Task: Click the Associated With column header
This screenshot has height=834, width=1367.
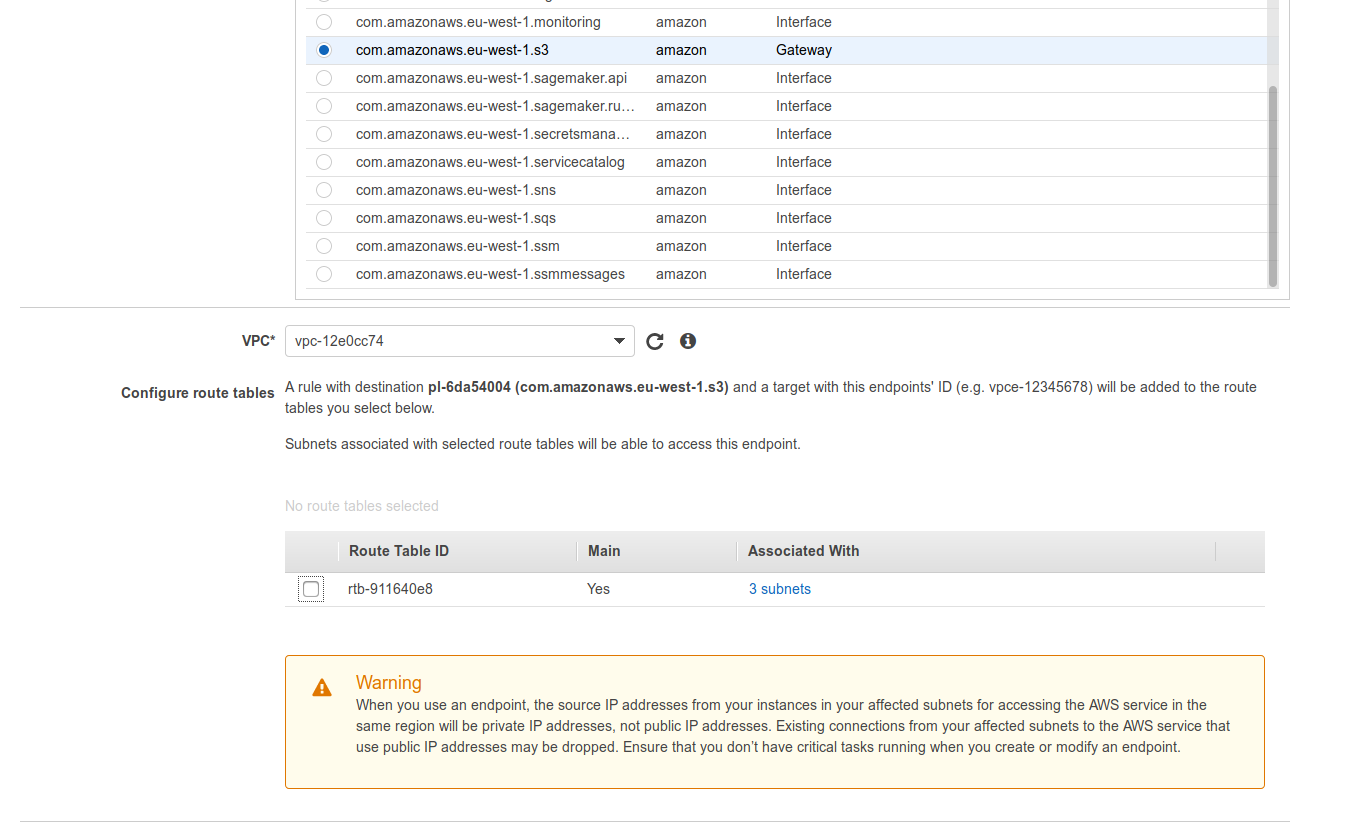Action: point(803,551)
